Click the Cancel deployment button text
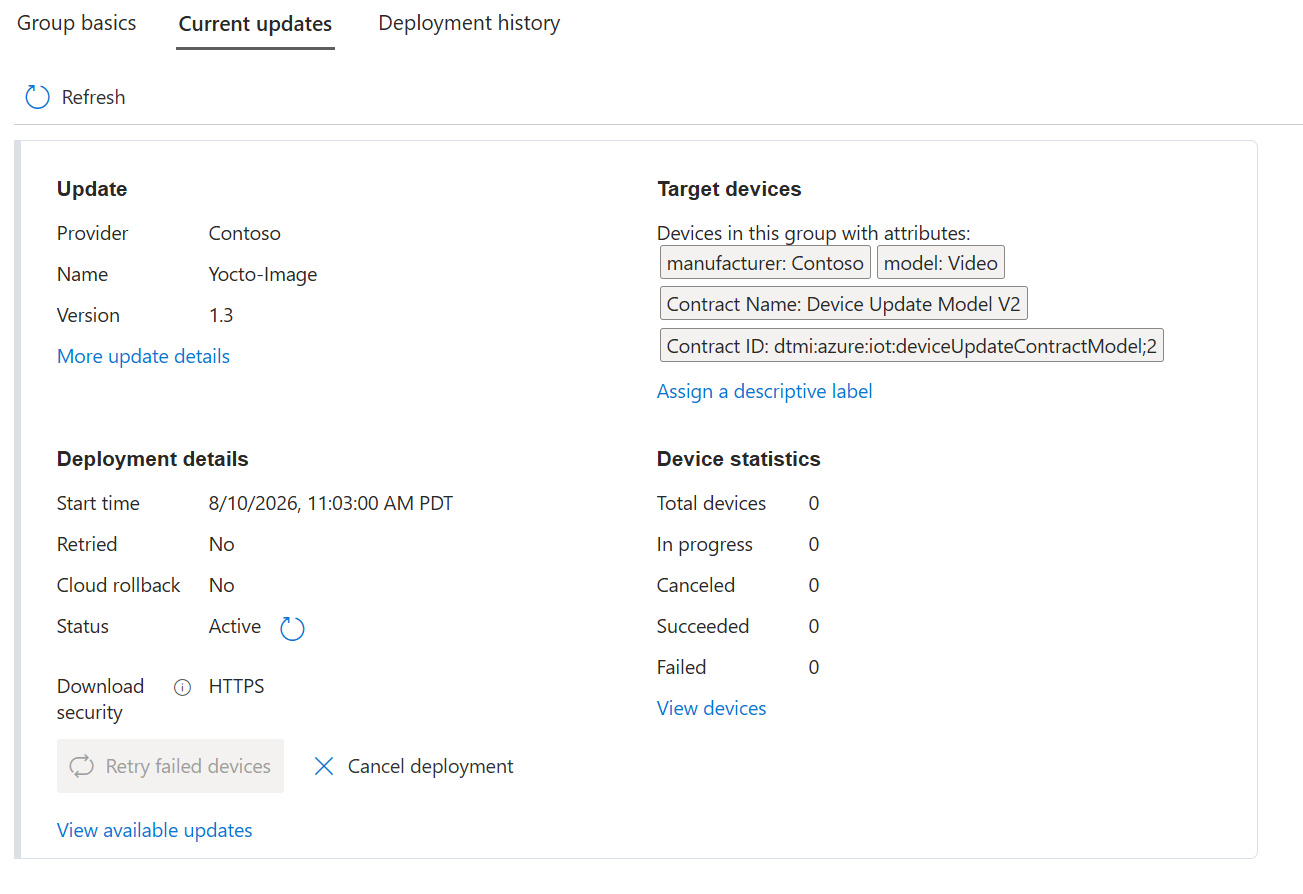This screenshot has height=894, width=1303. (x=430, y=766)
